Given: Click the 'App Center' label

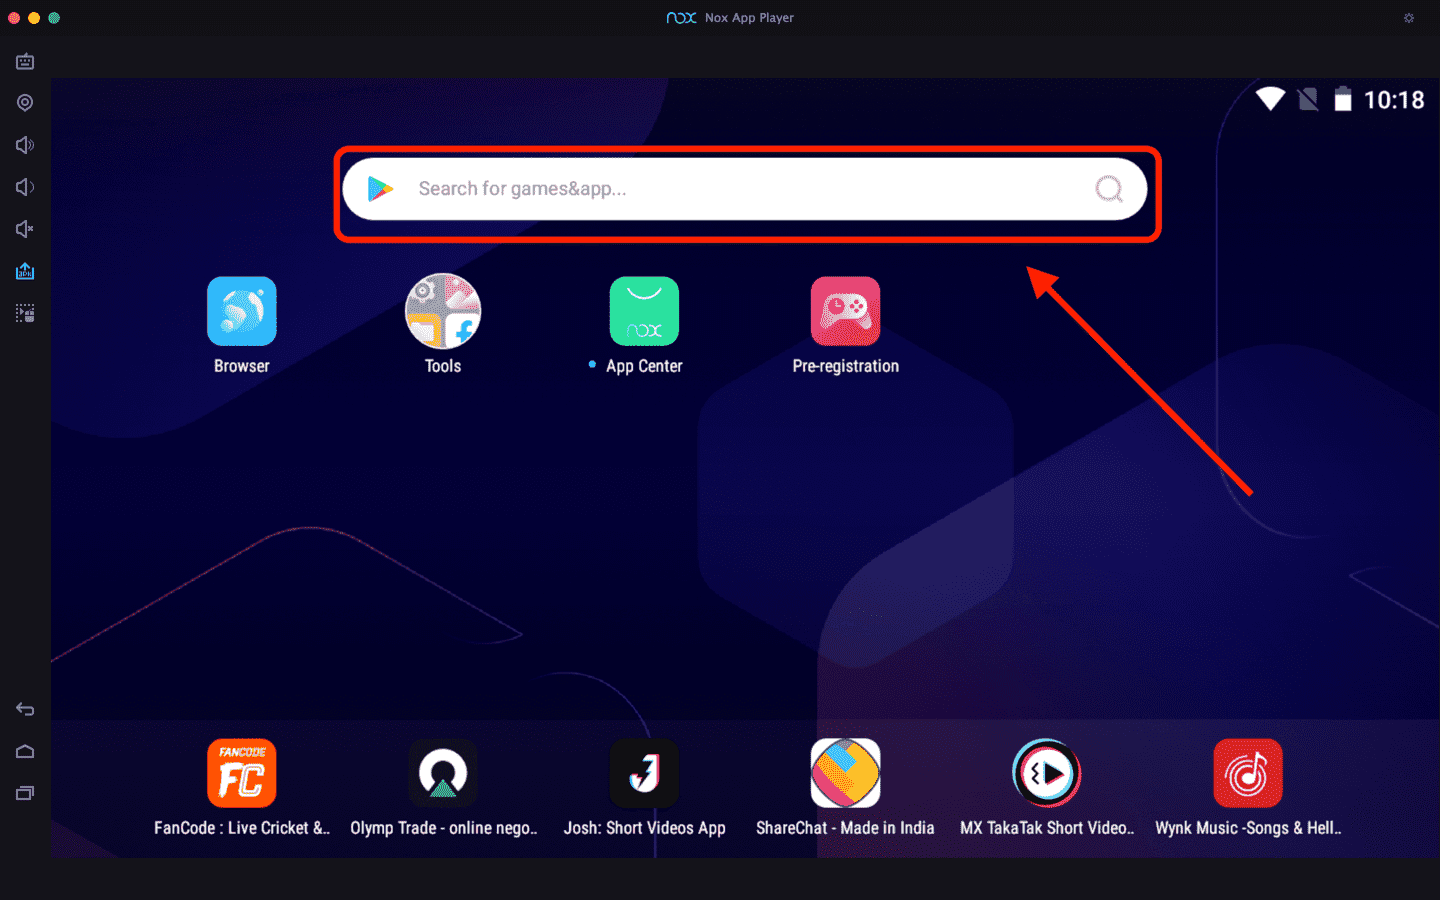Looking at the screenshot, I should click(x=644, y=366).
